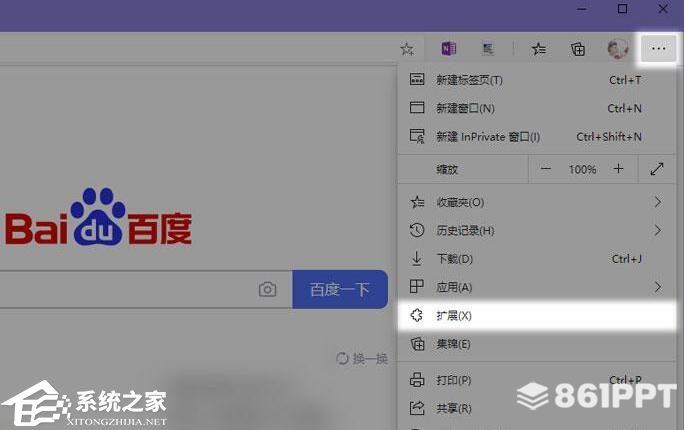Screen dimensions: 687x430
Task: Open the Collections toolbar icon
Action: 578,49
